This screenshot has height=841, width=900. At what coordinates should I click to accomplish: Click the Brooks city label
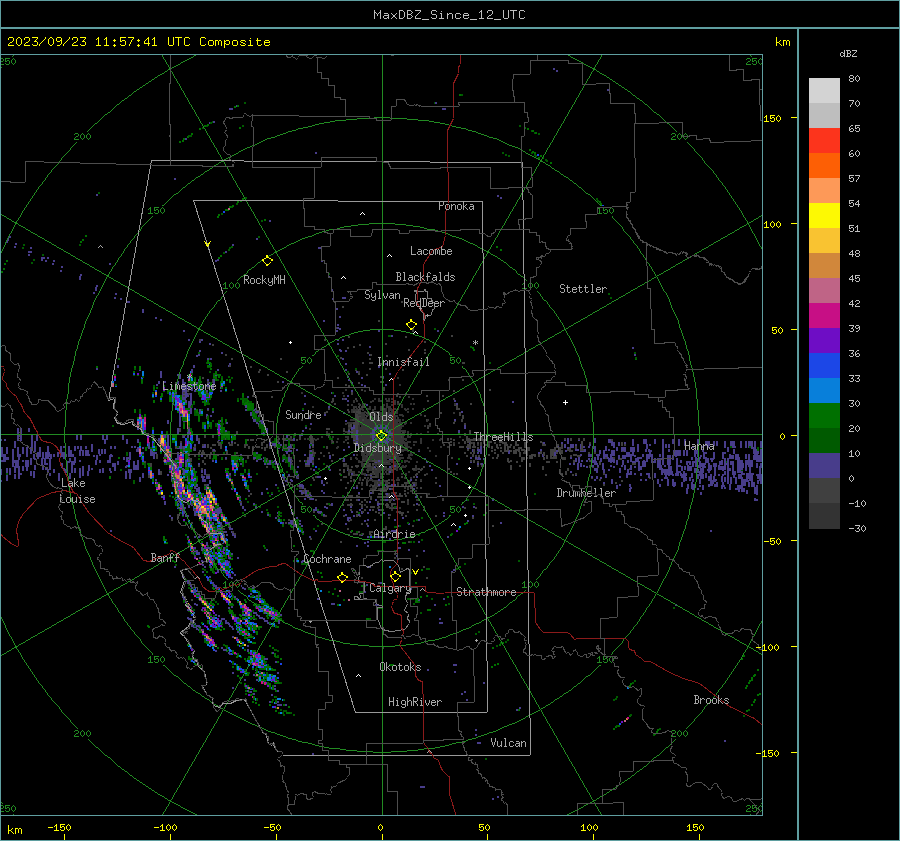[x=711, y=700]
